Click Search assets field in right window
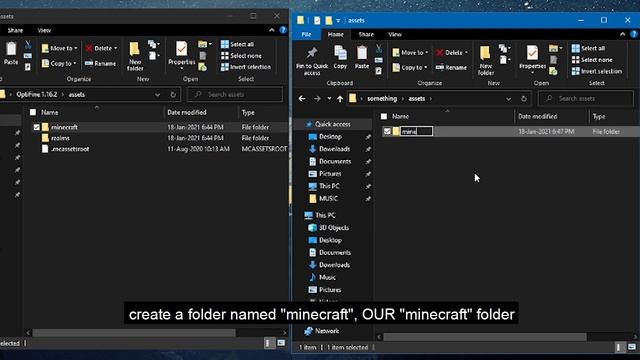 pyautogui.click(x=586, y=98)
